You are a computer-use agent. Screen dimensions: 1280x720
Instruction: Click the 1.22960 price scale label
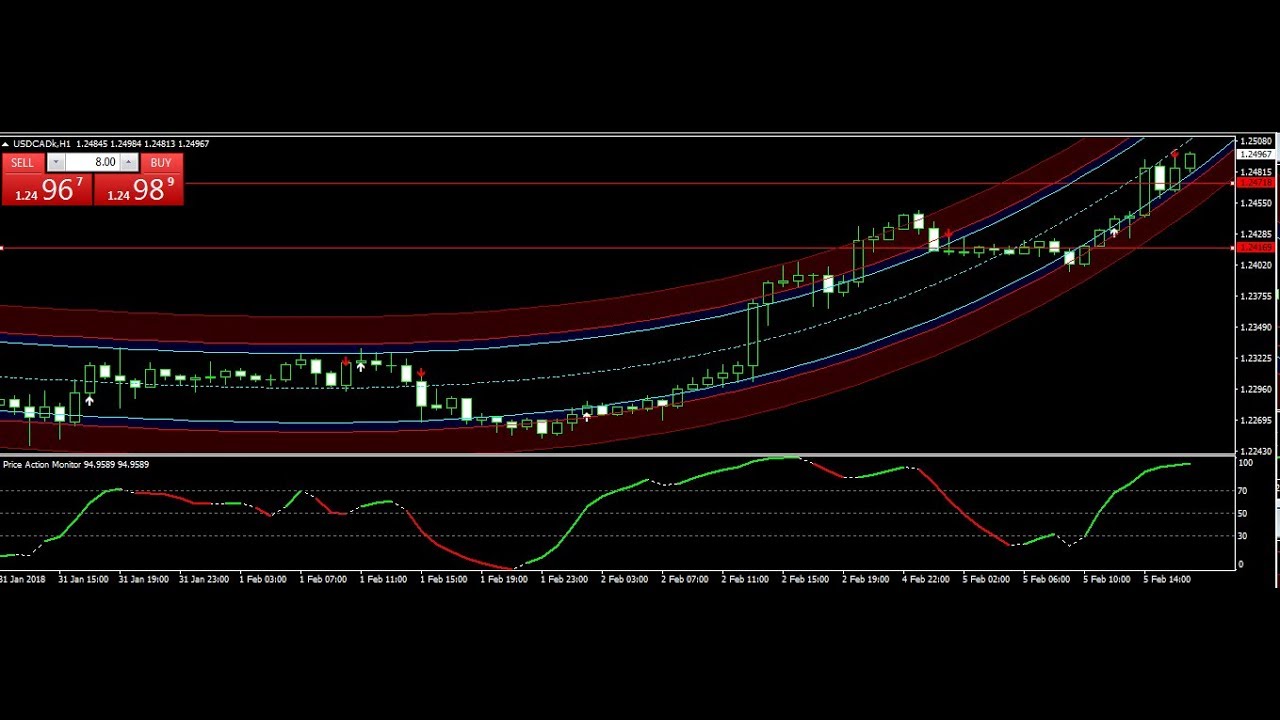[x=1256, y=389]
